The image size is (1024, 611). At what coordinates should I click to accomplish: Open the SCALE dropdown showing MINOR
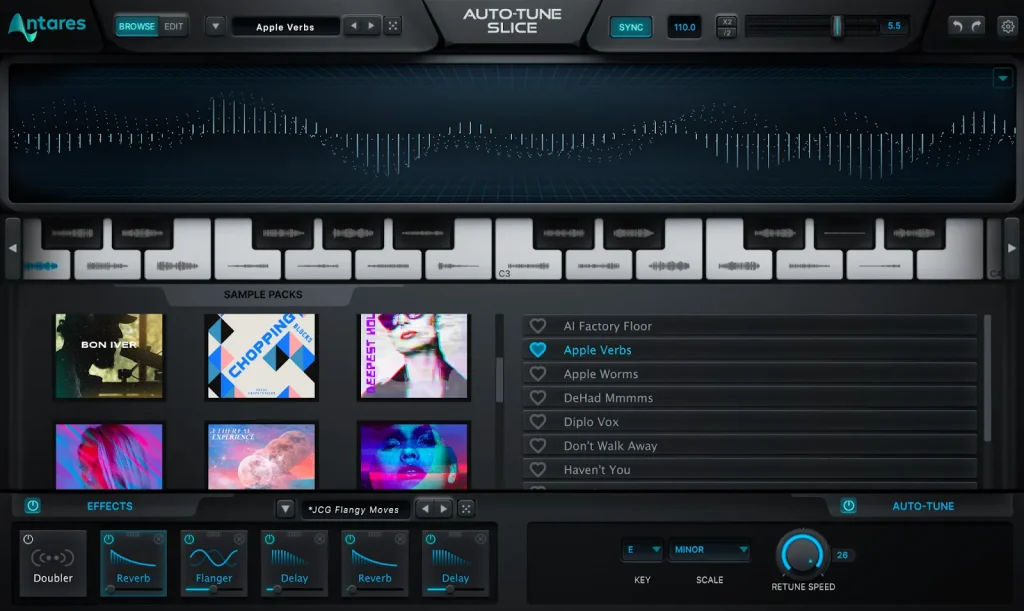click(709, 549)
